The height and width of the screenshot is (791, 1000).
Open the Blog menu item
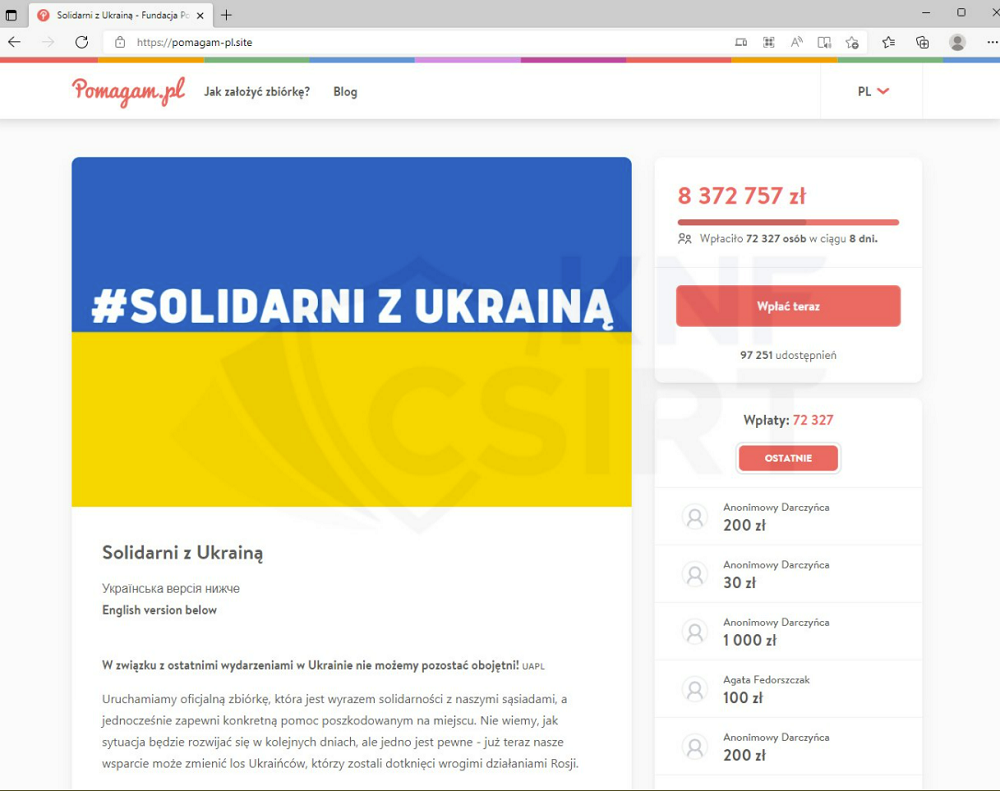pos(345,92)
